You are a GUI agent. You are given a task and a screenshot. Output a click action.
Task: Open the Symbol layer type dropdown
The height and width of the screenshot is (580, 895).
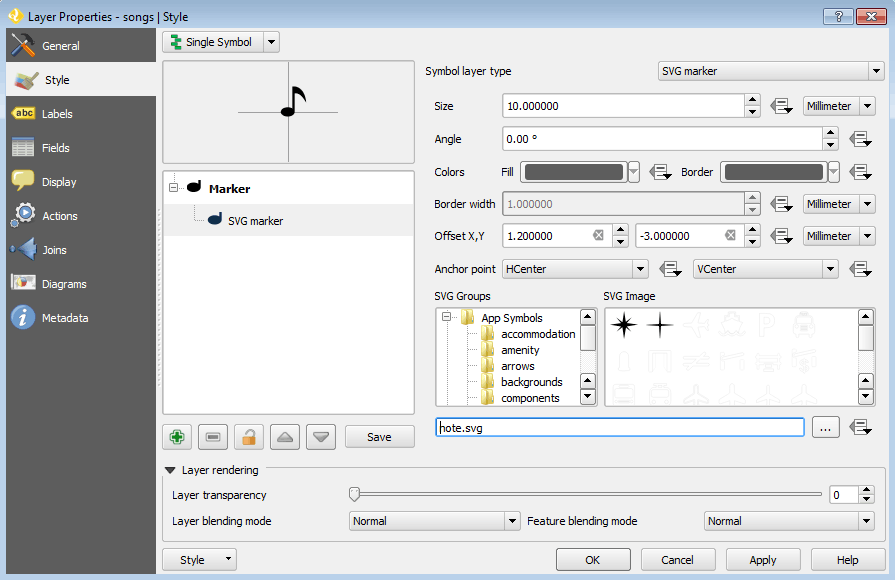point(771,71)
